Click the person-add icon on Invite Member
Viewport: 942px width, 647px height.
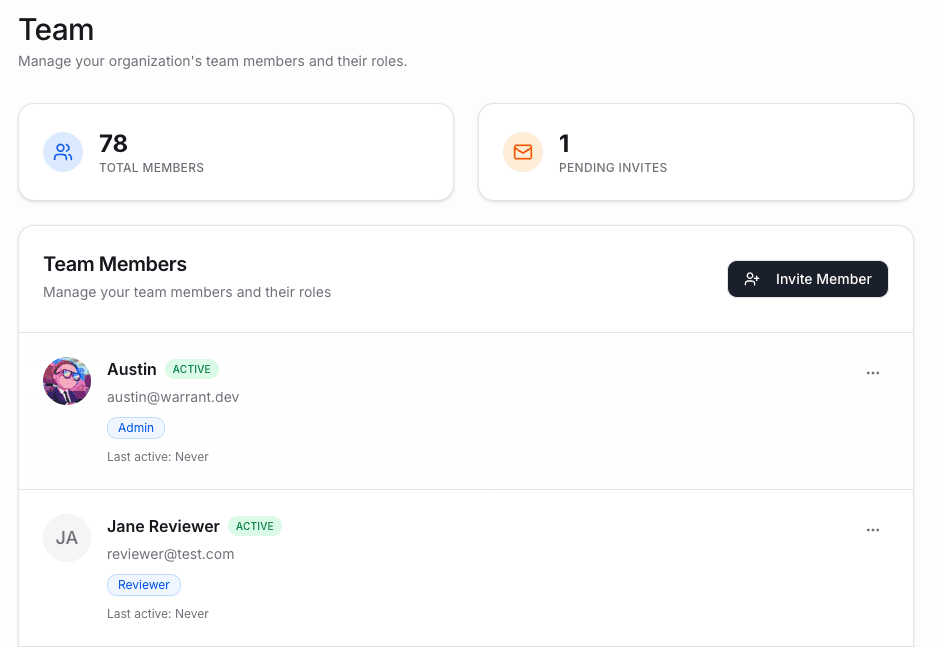[752, 279]
